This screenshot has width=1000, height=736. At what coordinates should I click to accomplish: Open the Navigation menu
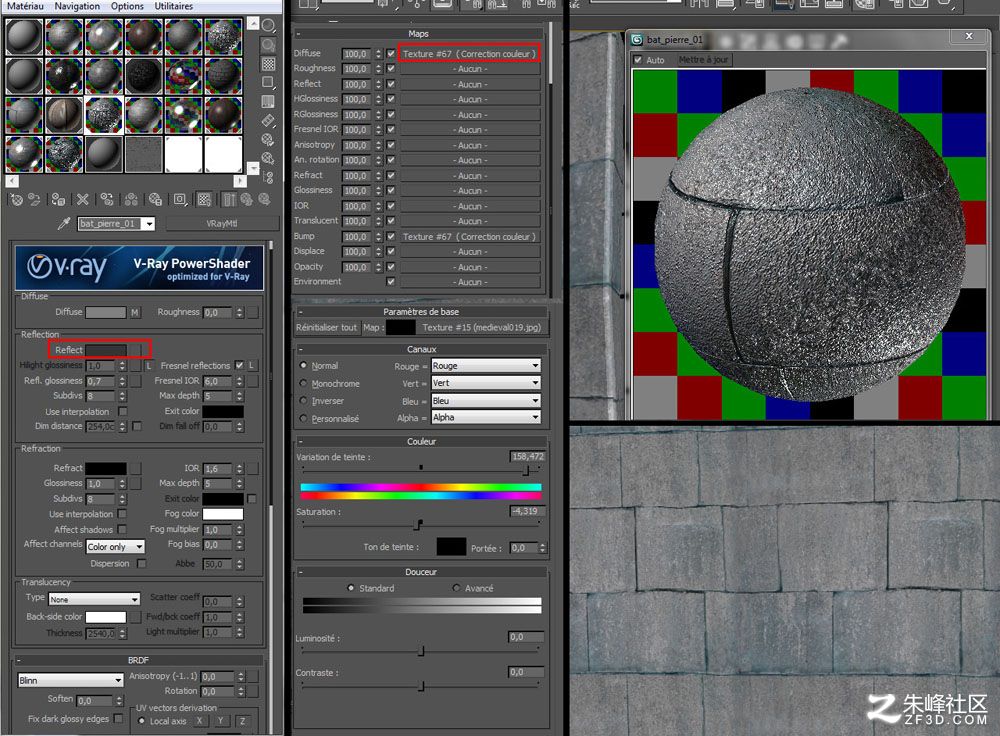coord(77,6)
